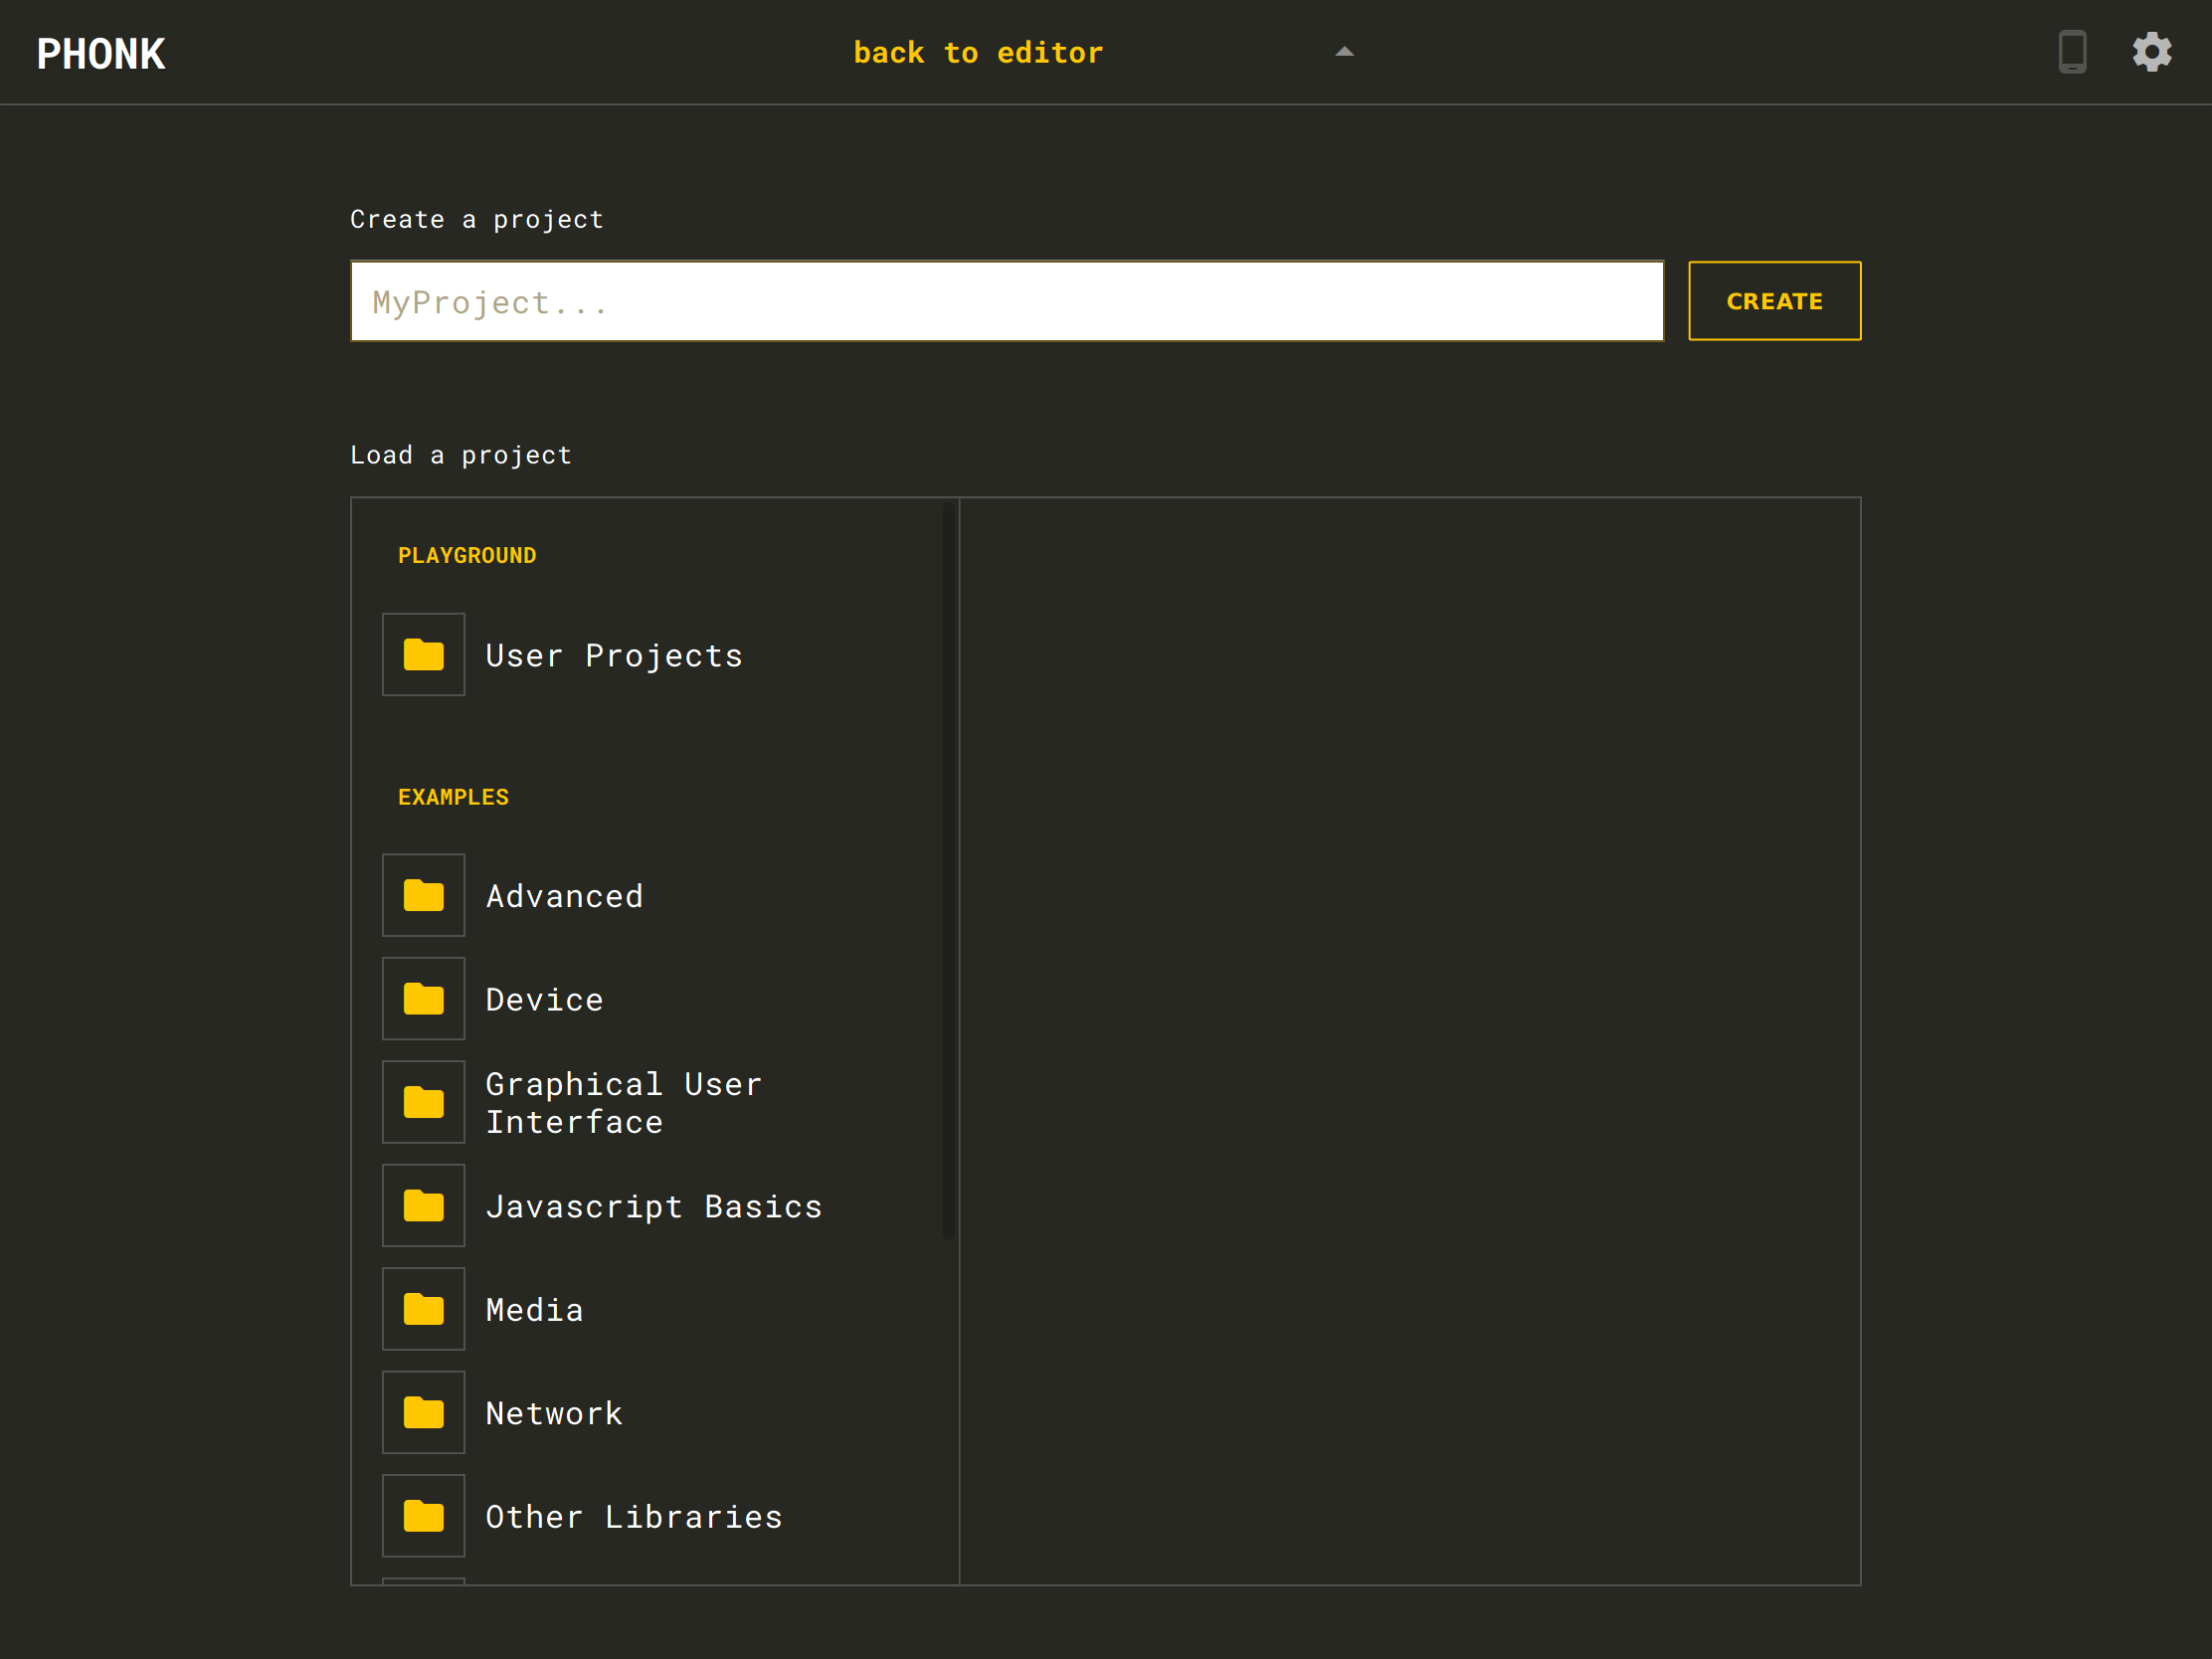Focus the MyProject name input field

coord(1006,301)
